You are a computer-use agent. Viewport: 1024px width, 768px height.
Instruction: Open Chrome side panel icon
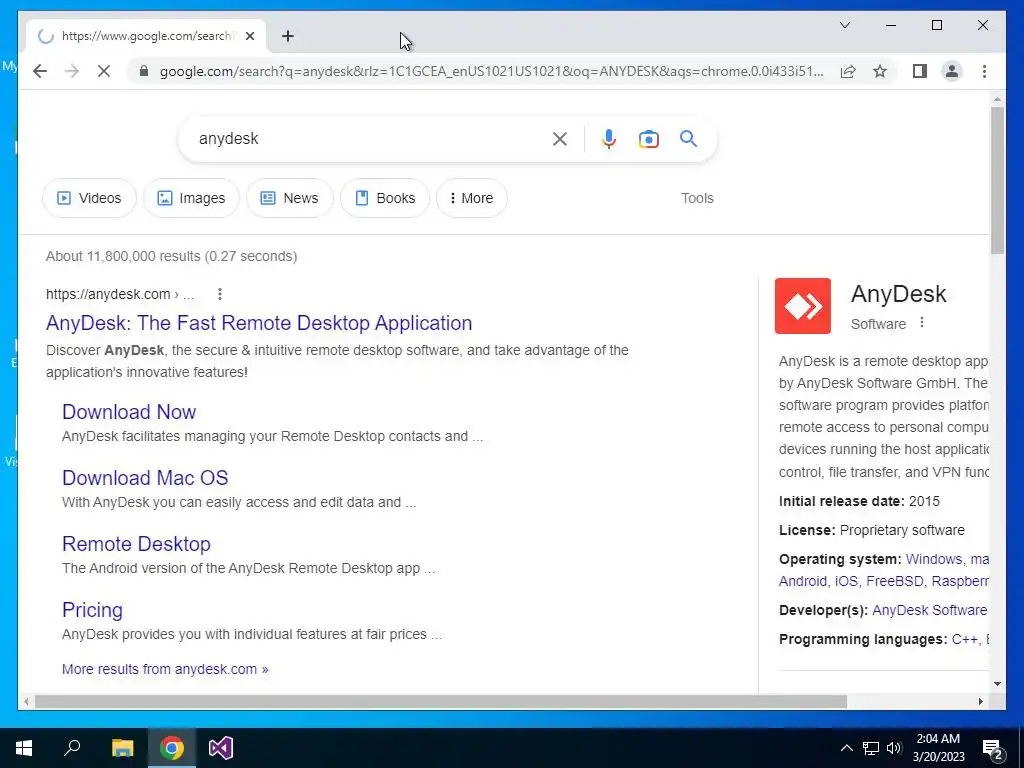pyautogui.click(x=920, y=71)
